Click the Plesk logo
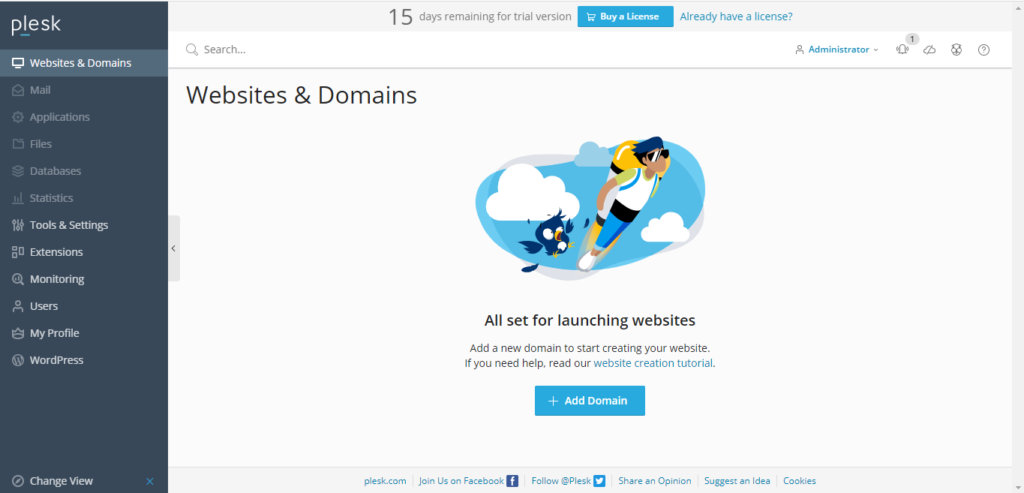 35,25
